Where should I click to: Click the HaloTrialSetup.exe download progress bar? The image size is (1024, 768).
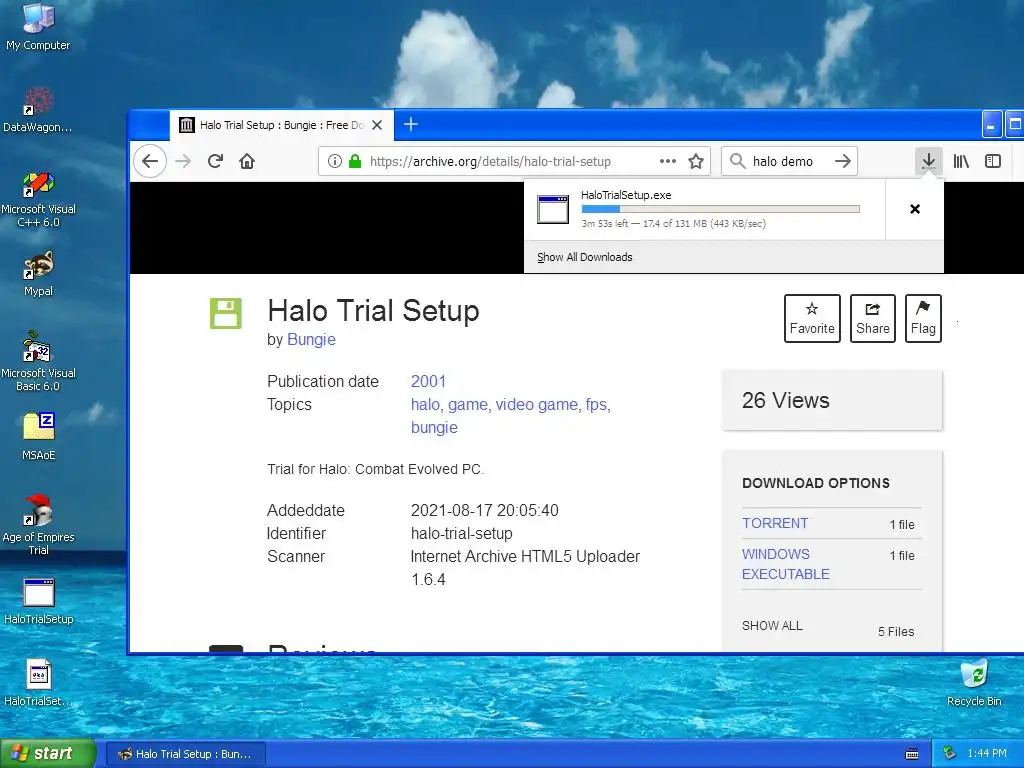[x=720, y=209]
